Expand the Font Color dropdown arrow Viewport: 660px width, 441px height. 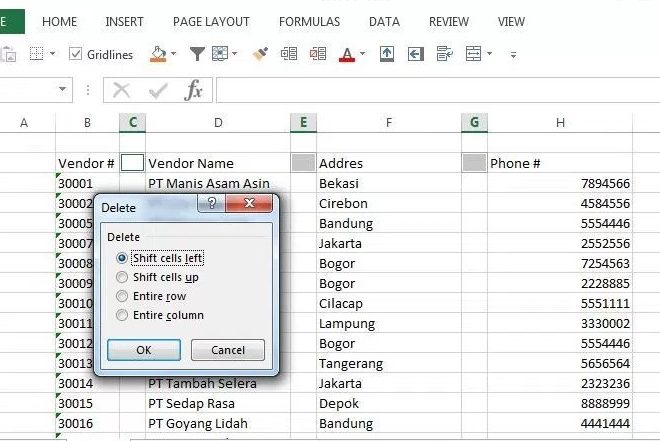pyautogui.click(x=362, y=54)
